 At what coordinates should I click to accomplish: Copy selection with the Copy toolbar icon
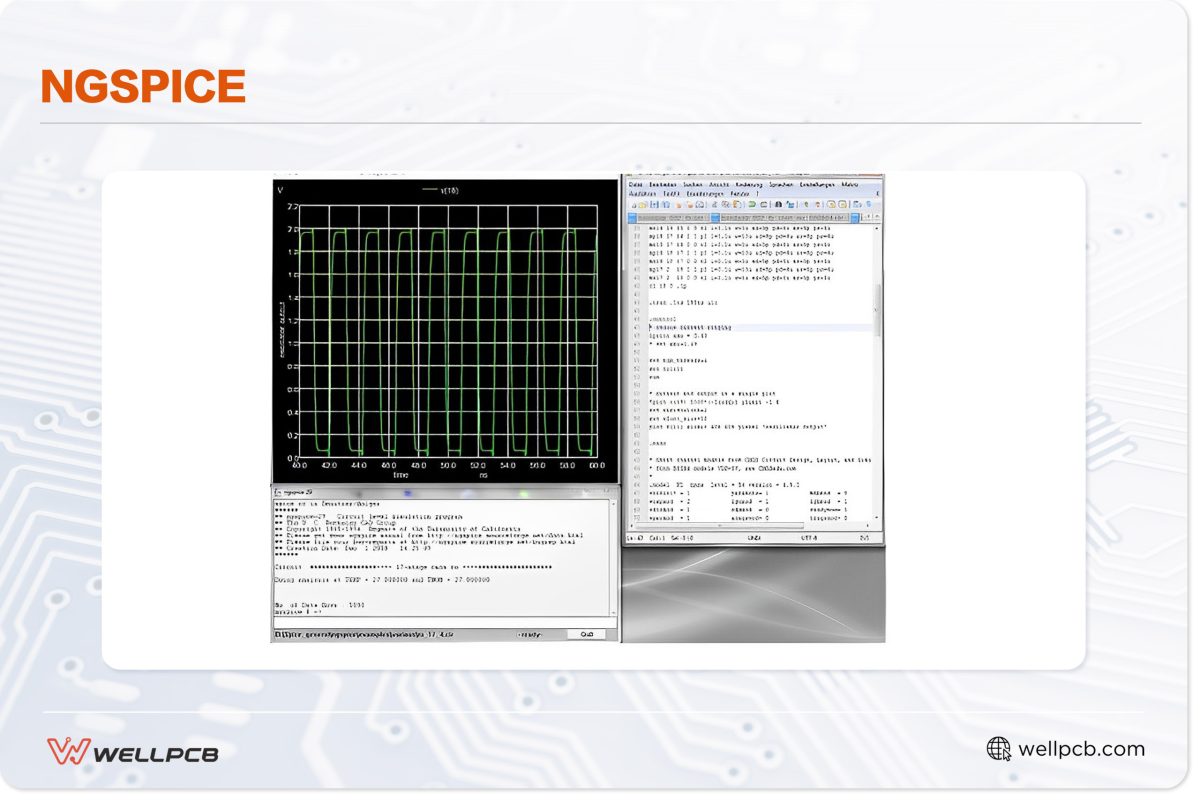coord(724,204)
